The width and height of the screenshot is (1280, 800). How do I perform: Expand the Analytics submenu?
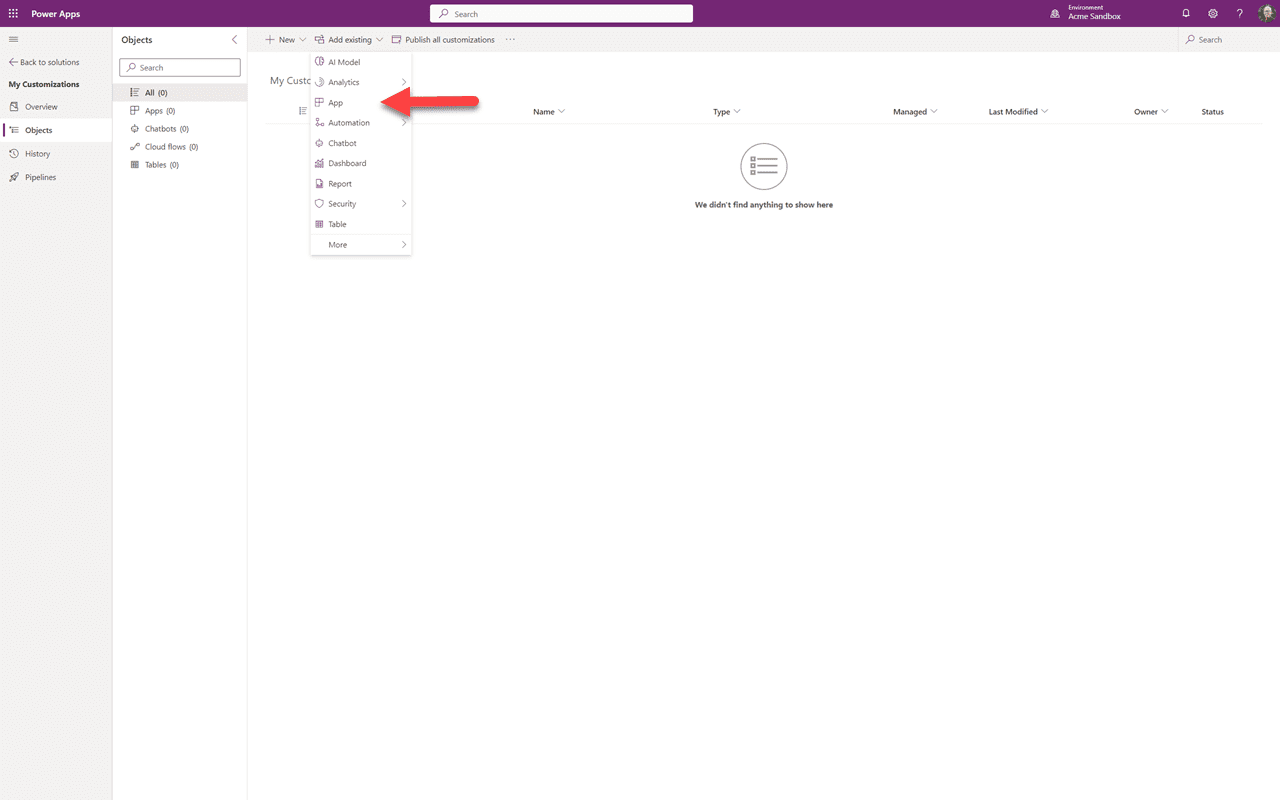click(345, 81)
